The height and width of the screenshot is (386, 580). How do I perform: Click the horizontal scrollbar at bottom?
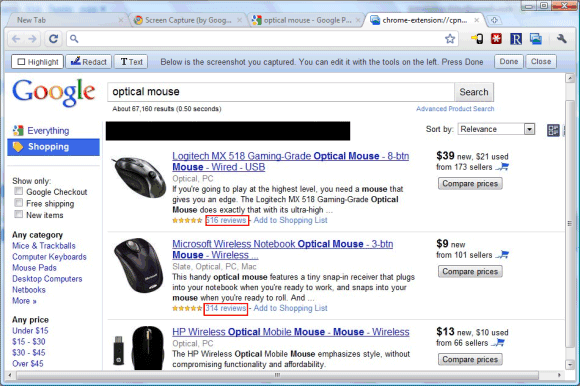277,375
